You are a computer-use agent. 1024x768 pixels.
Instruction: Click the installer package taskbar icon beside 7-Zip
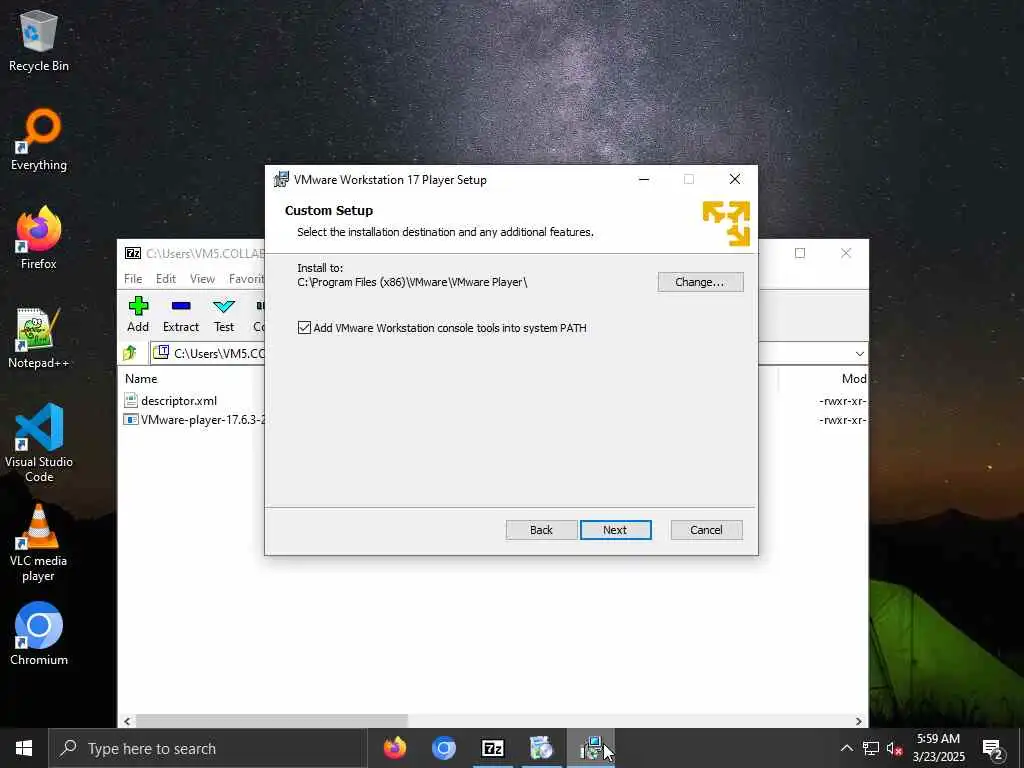tap(541, 748)
